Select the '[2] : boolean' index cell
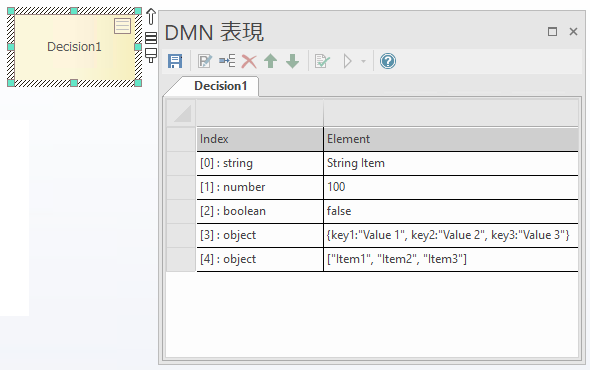The height and width of the screenshot is (370, 590). 260,211
